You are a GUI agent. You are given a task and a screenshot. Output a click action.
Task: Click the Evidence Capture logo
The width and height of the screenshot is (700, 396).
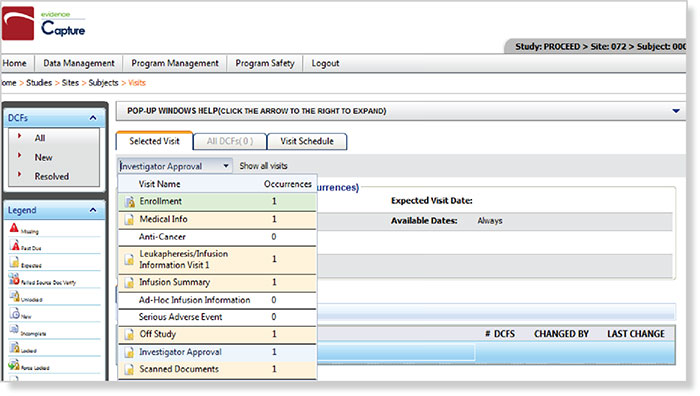click(x=43, y=23)
